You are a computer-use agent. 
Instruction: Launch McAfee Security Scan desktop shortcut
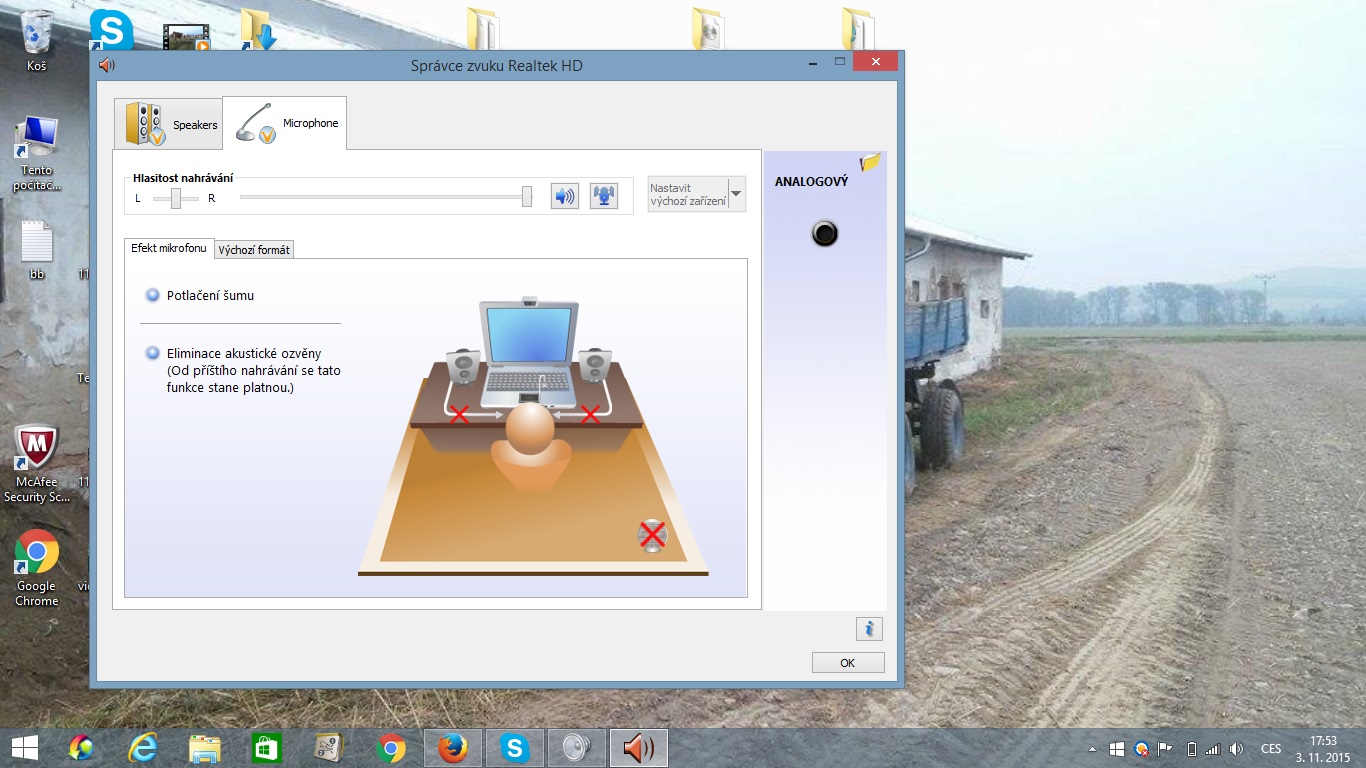(x=37, y=464)
